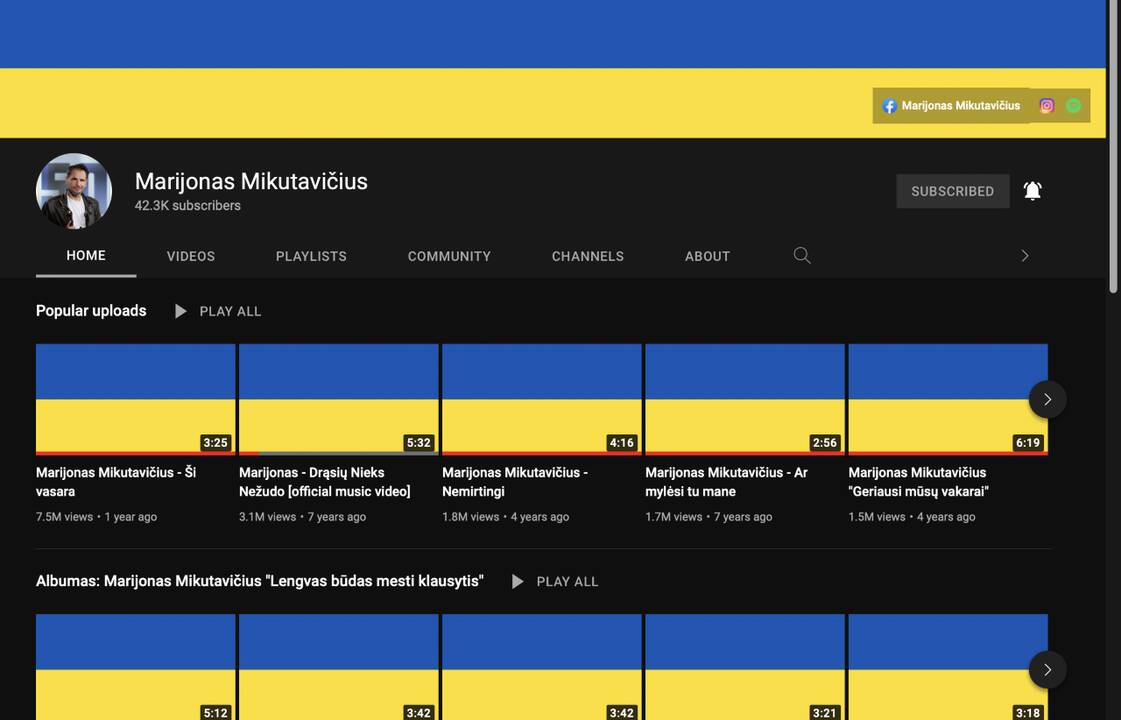Open the Ar mylėsi tu mane thumbnail

click(x=744, y=399)
